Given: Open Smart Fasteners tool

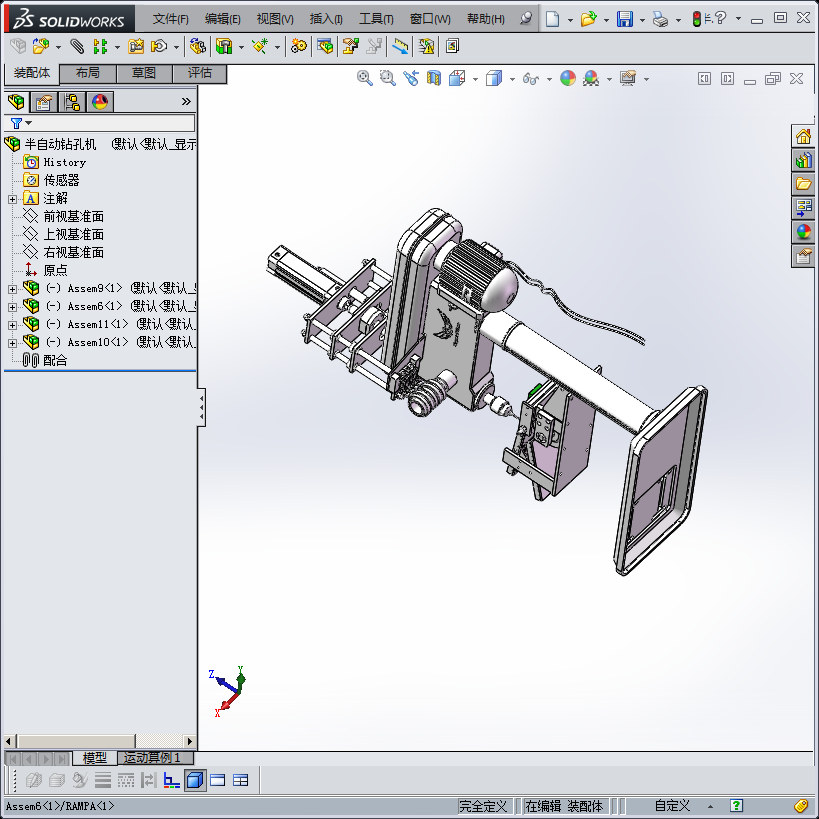Looking at the screenshot, I should click(136, 46).
